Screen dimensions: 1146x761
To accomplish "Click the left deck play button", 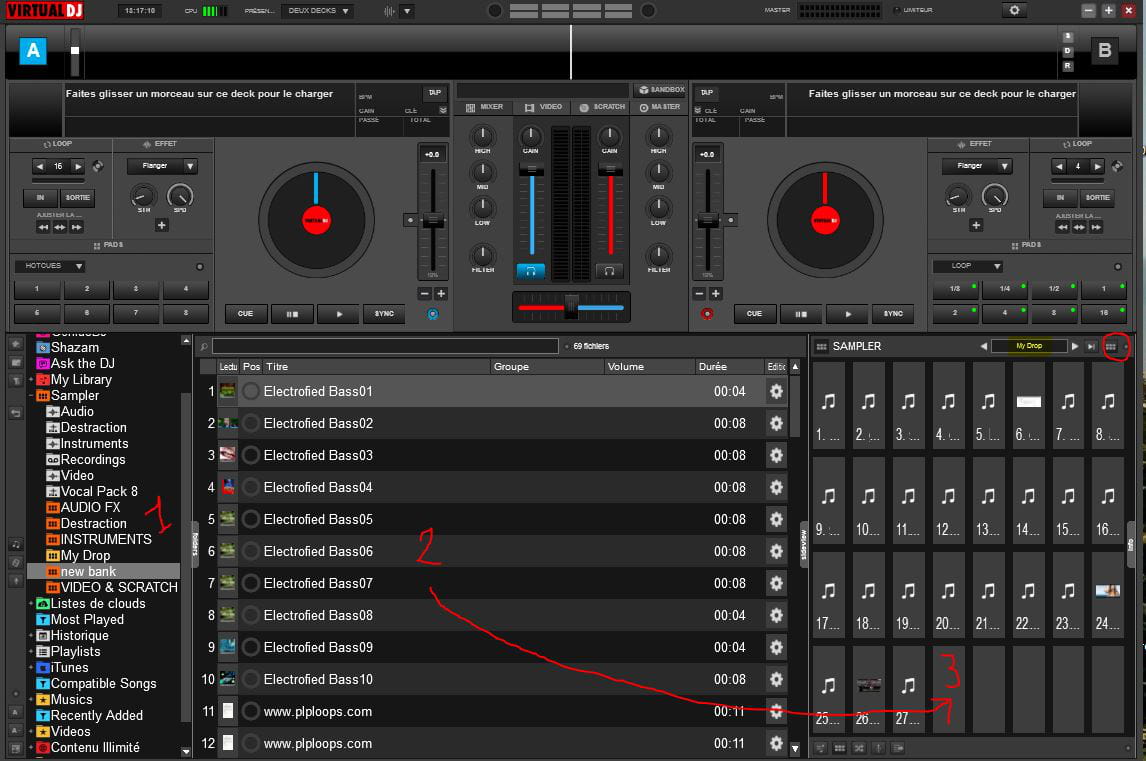I will pyautogui.click(x=338, y=314).
